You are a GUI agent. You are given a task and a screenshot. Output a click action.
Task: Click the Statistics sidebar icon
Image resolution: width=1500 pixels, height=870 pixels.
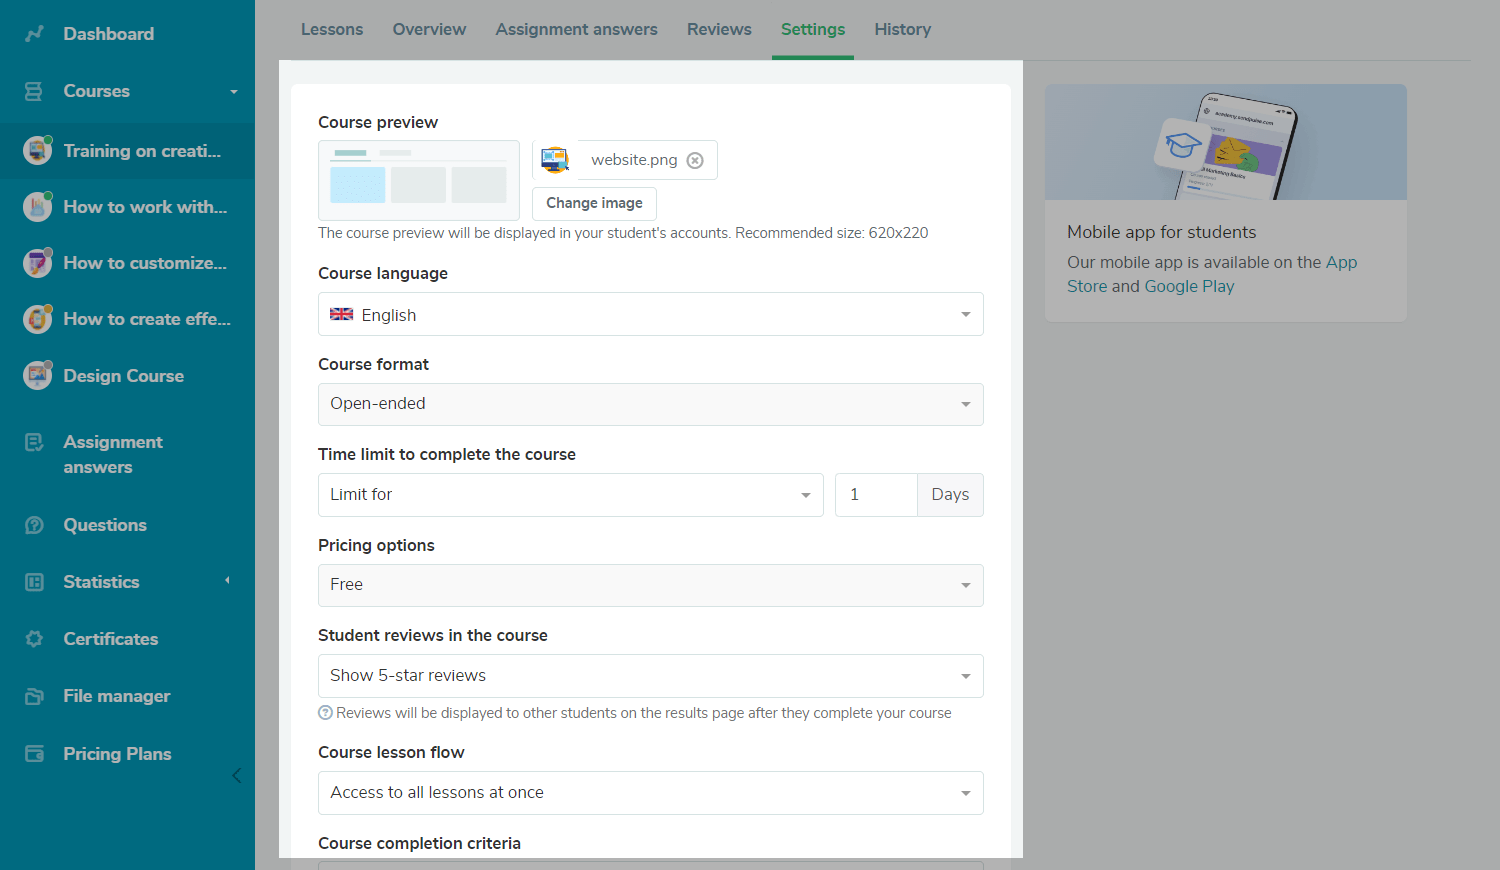[x=34, y=582]
